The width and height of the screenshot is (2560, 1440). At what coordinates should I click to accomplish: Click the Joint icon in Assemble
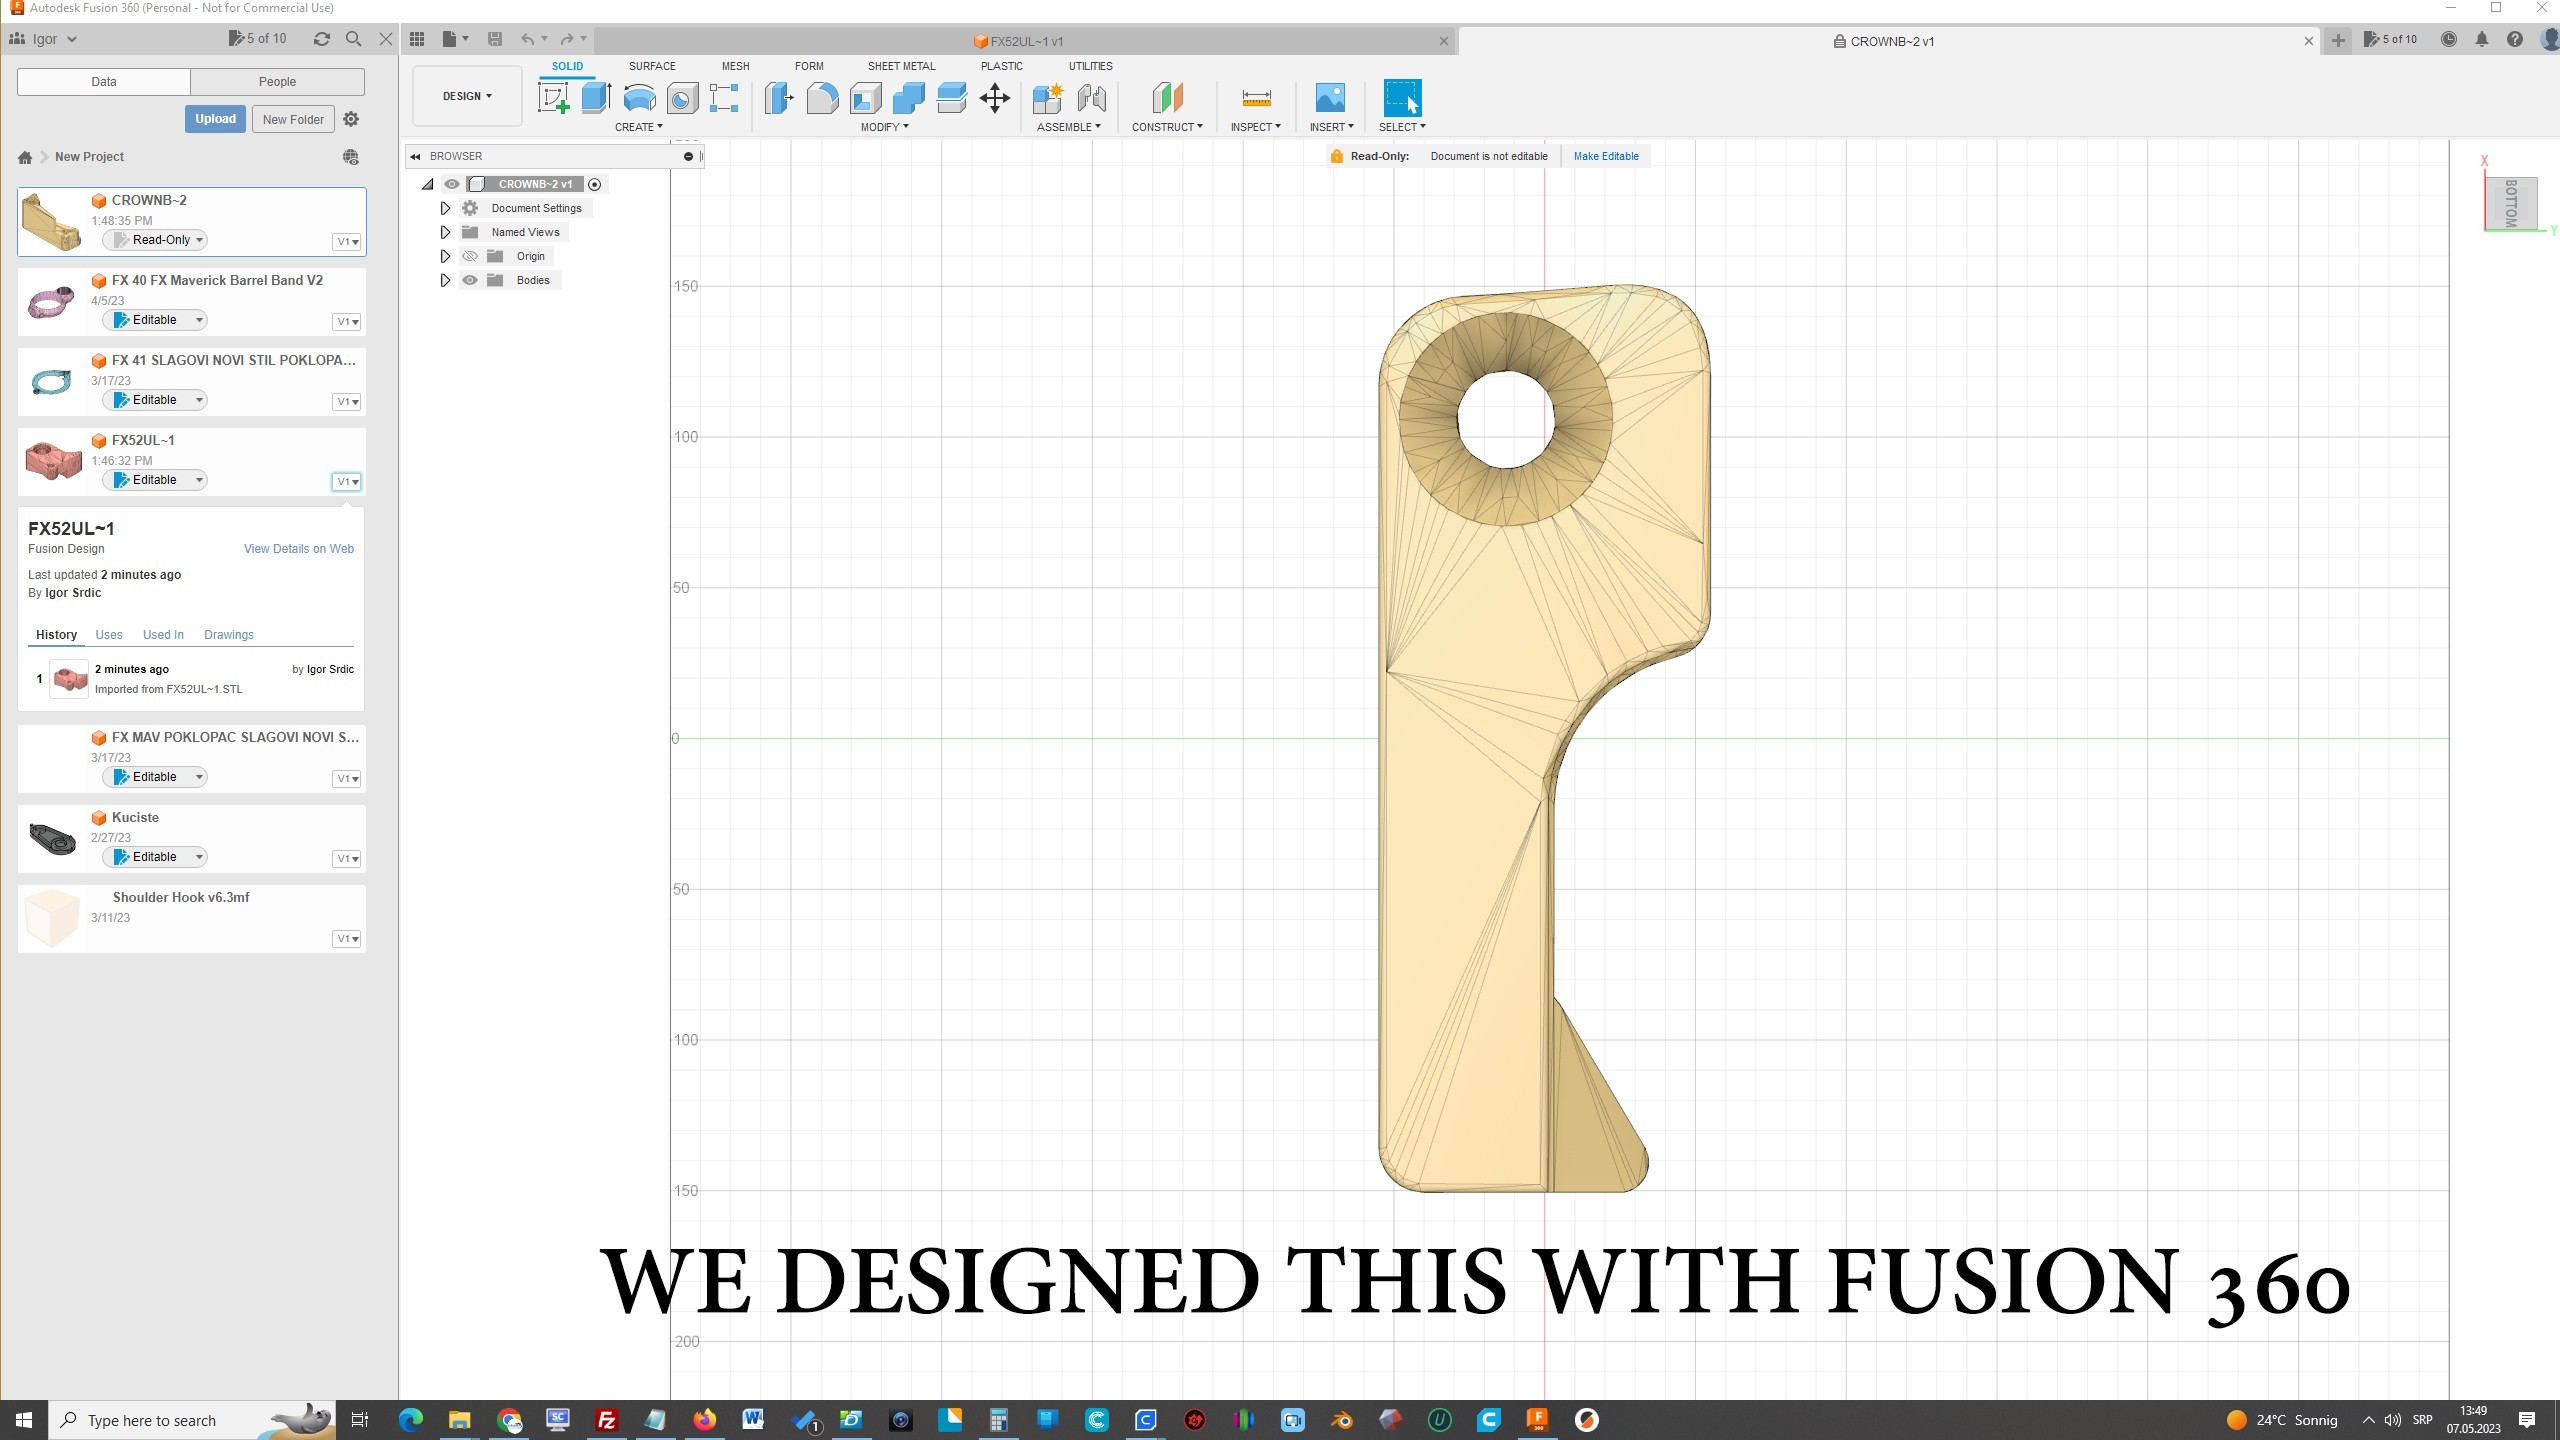coord(1091,98)
